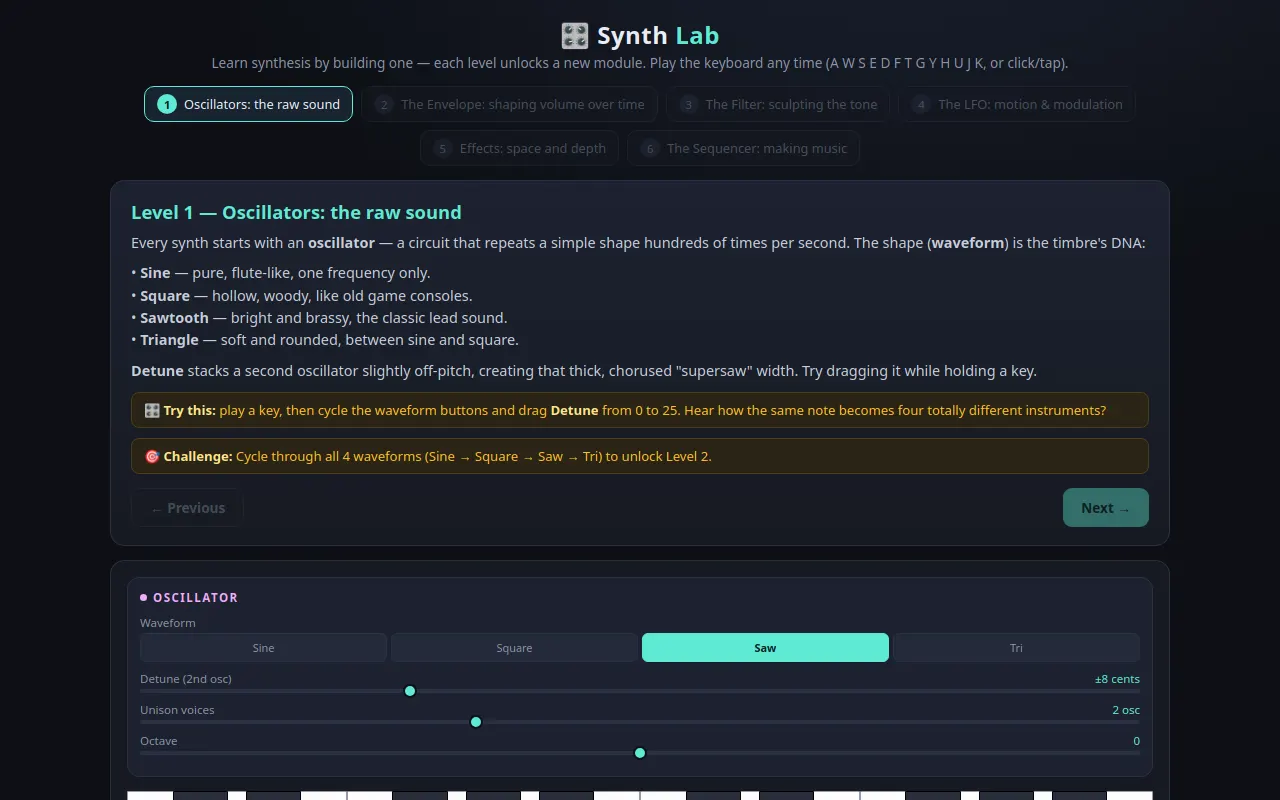Click the Waveform label
The width and height of the screenshot is (1280, 800).
click(168, 623)
